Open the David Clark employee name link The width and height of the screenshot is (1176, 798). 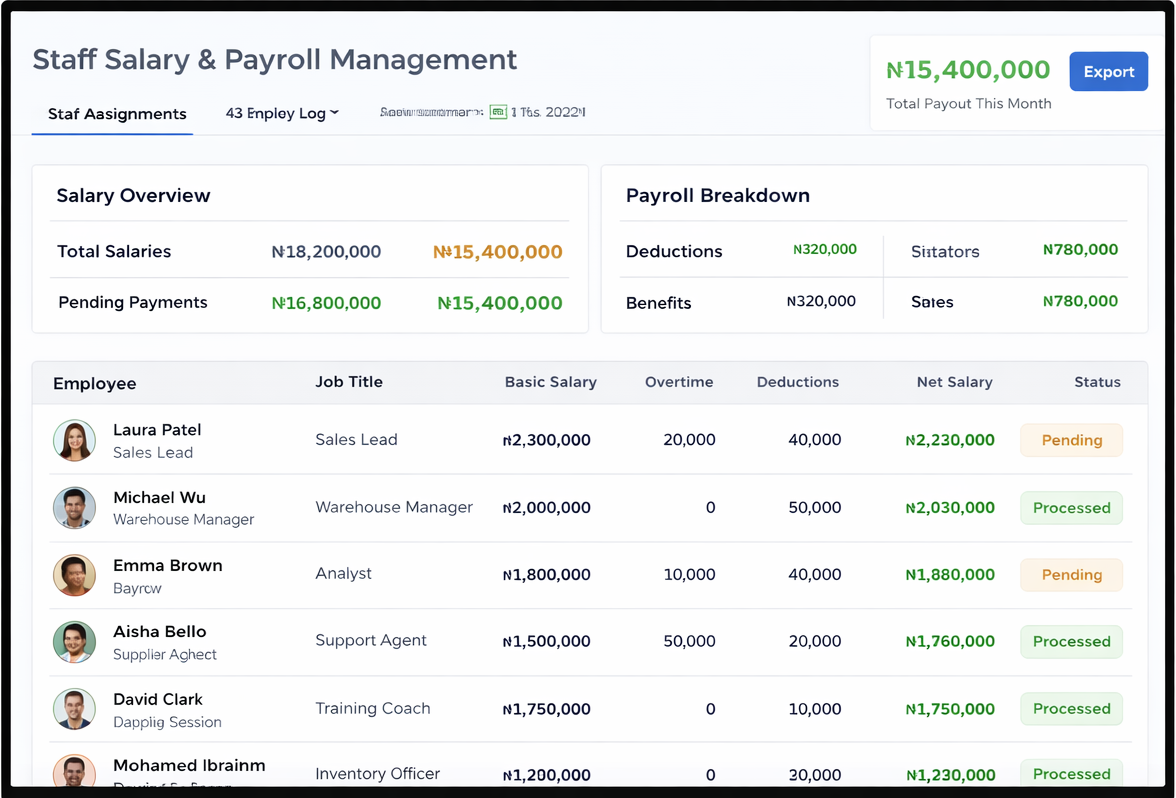tap(158, 699)
